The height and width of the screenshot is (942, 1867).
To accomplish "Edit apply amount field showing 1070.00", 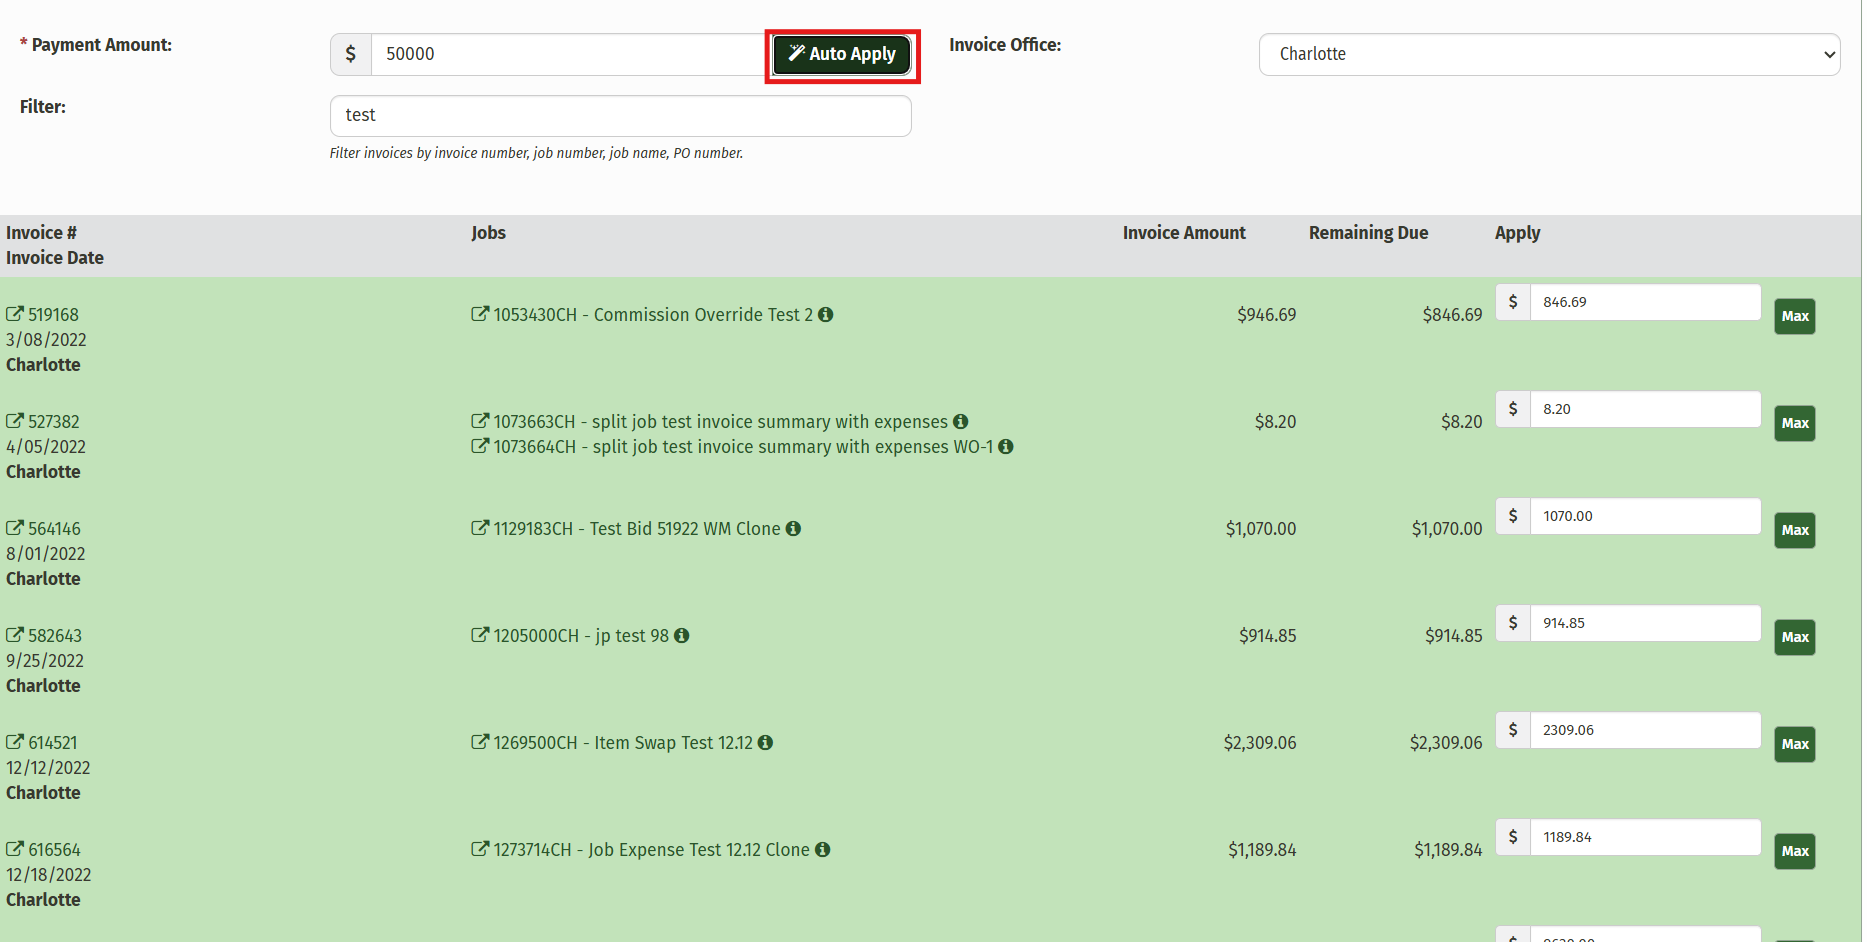I will [x=1644, y=516].
